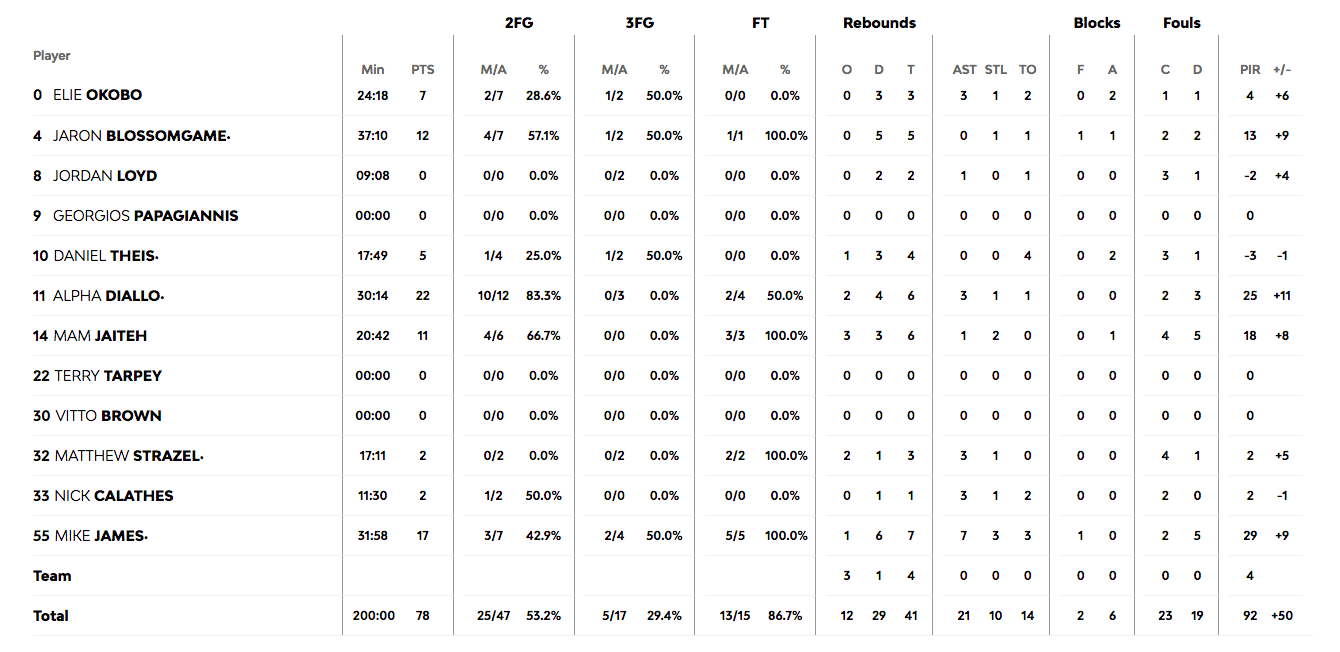Click the PIR column header
Screen dimensions: 1340x652
pyautogui.click(x=1250, y=70)
